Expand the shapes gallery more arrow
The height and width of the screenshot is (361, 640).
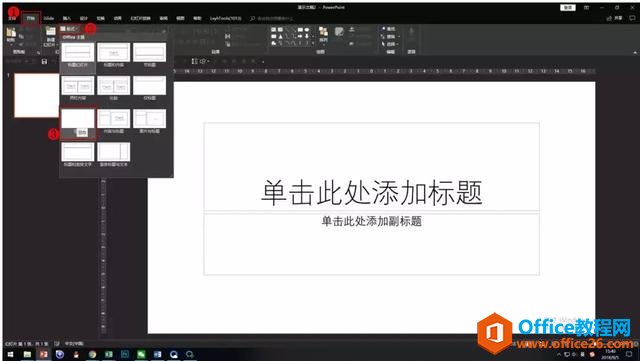(x=313, y=43)
